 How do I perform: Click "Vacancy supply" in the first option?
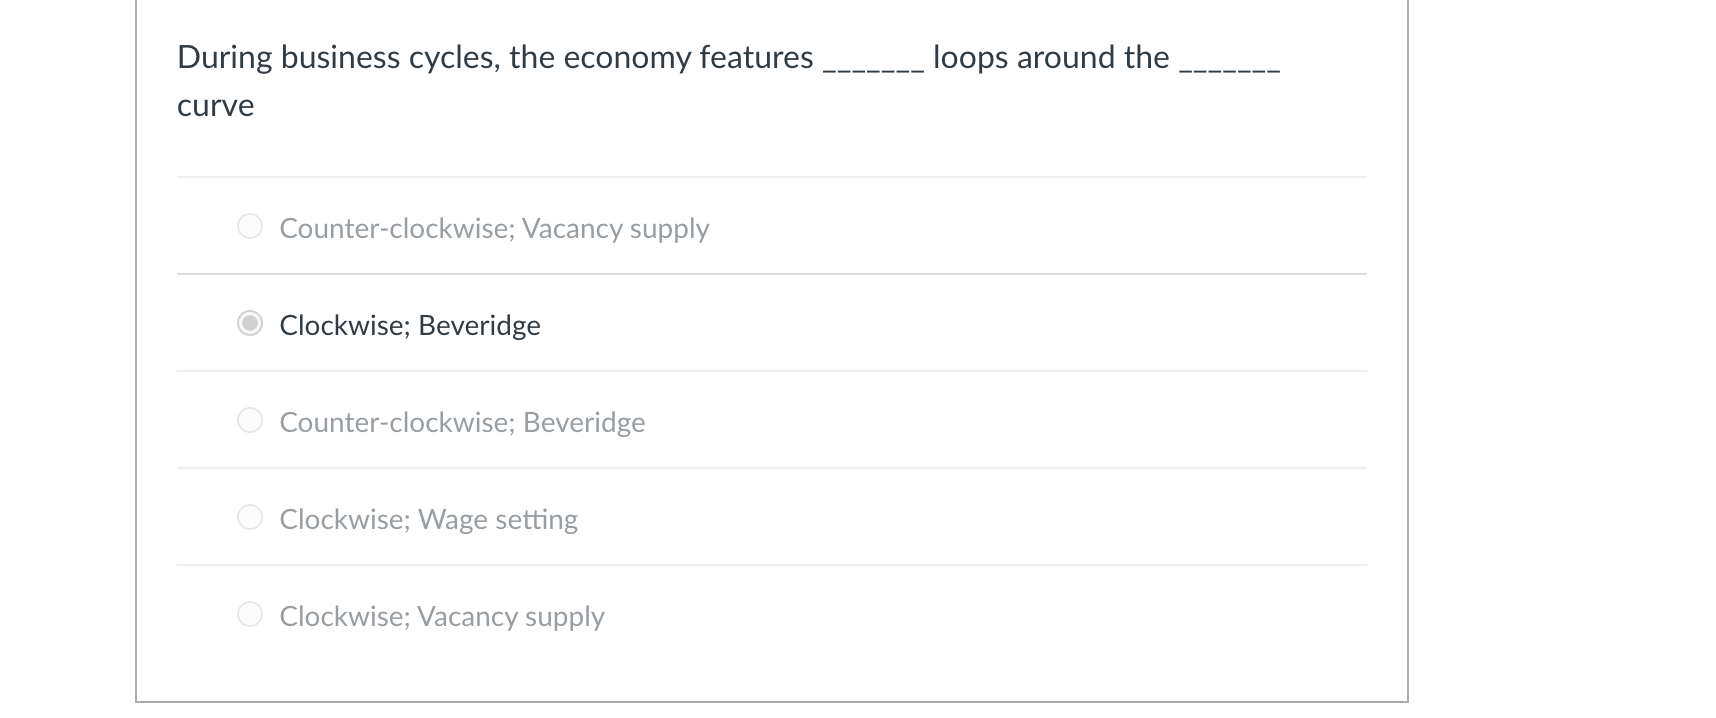click(615, 228)
